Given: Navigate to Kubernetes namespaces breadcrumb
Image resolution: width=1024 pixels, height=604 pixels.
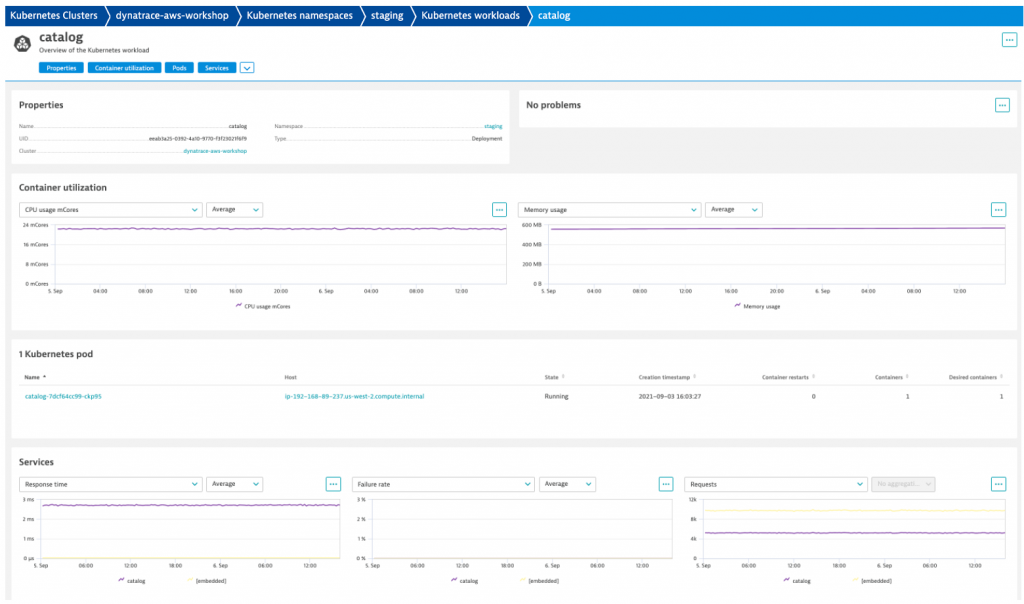Looking at the screenshot, I should point(299,16).
